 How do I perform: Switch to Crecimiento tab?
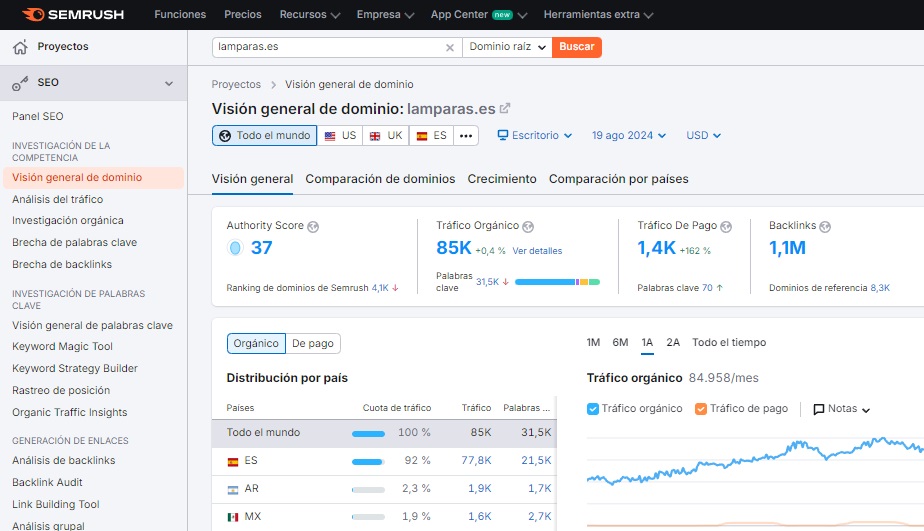[x=502, y=179]
